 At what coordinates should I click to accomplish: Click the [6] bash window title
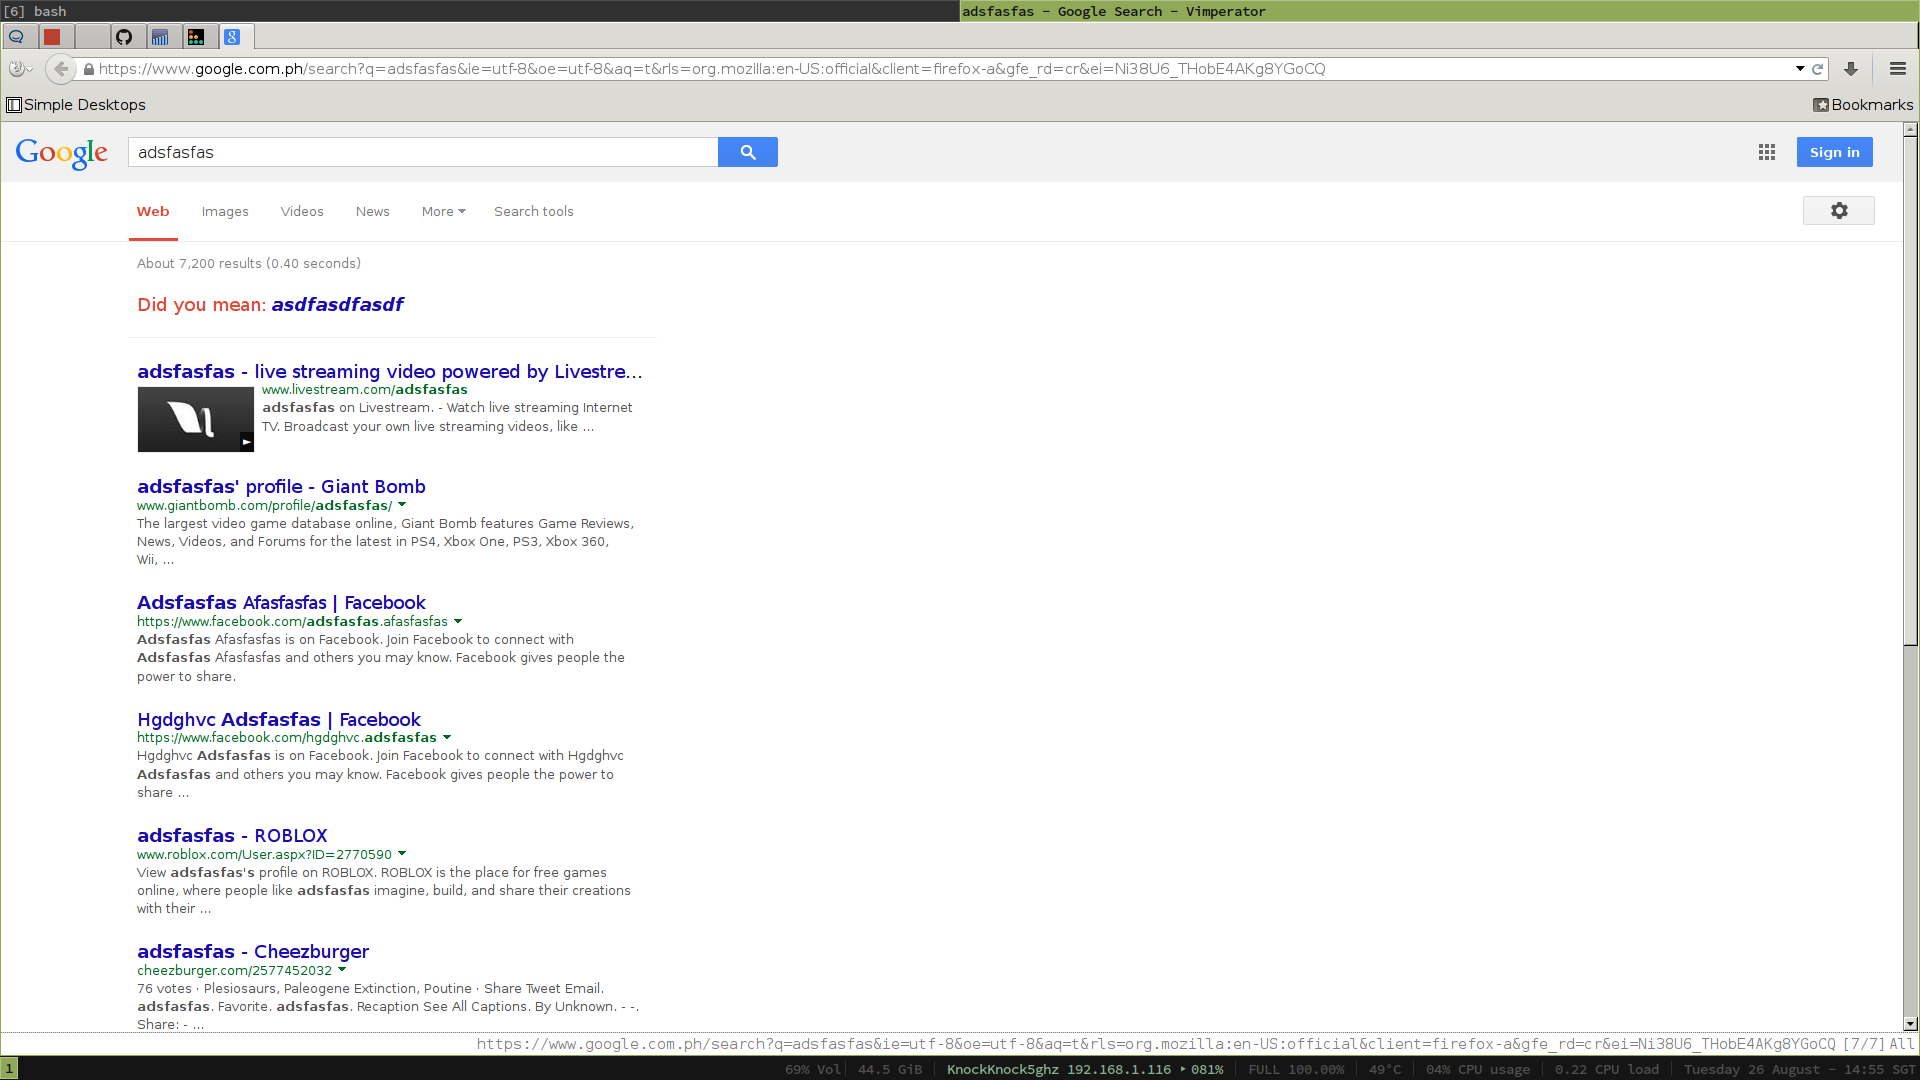(x=35, y=11)
